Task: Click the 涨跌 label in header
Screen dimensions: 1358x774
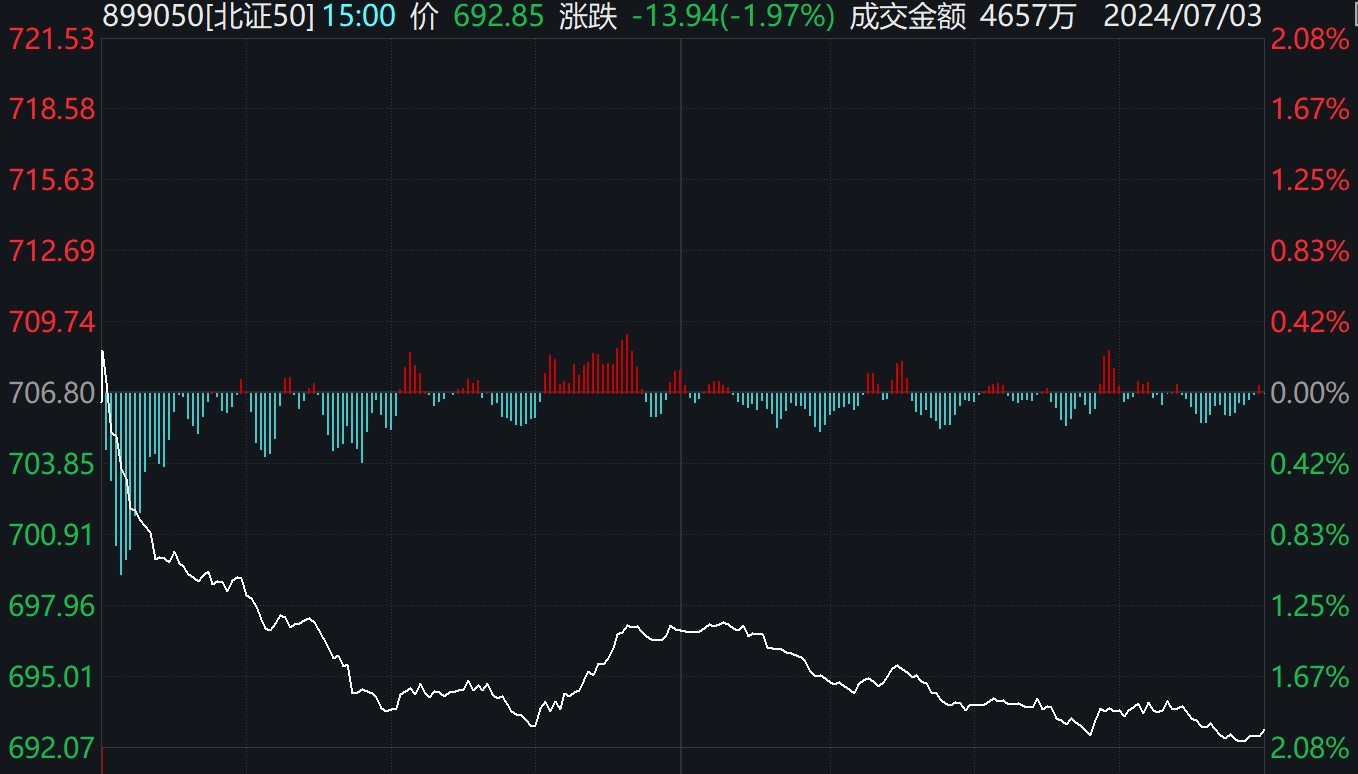Action: [589, 15]
